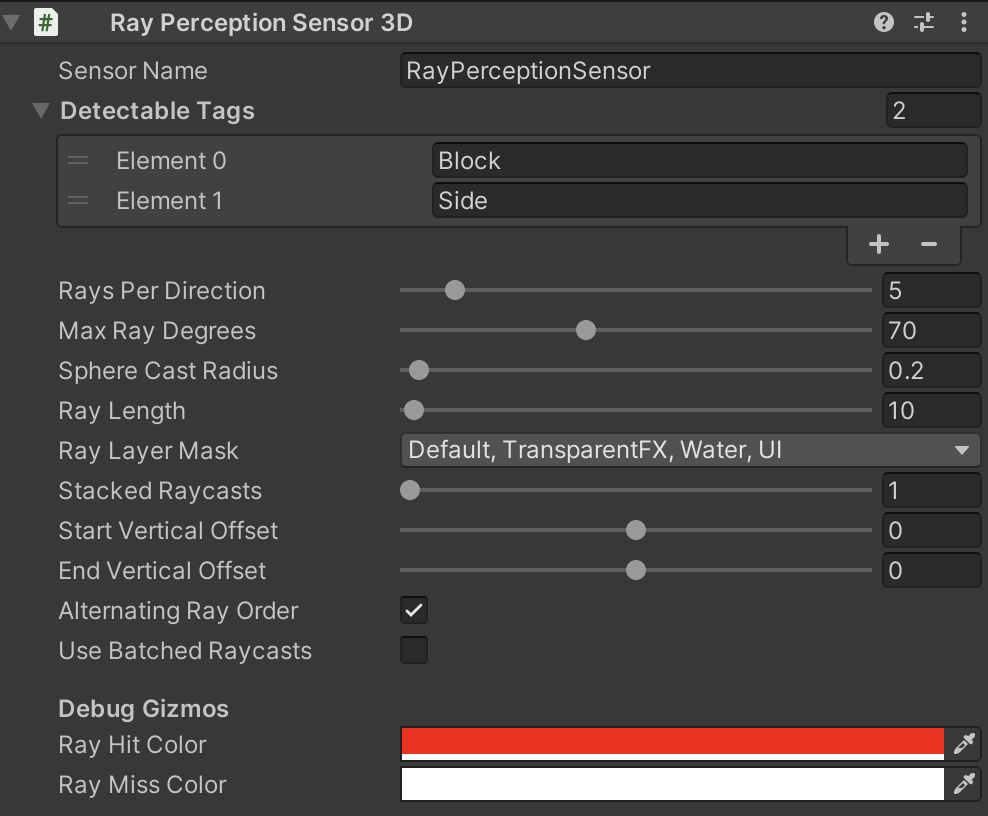Viewport: 988px width, 816px height.
Task: Click the End Vertical Offset value field
Action: [931, 570]
